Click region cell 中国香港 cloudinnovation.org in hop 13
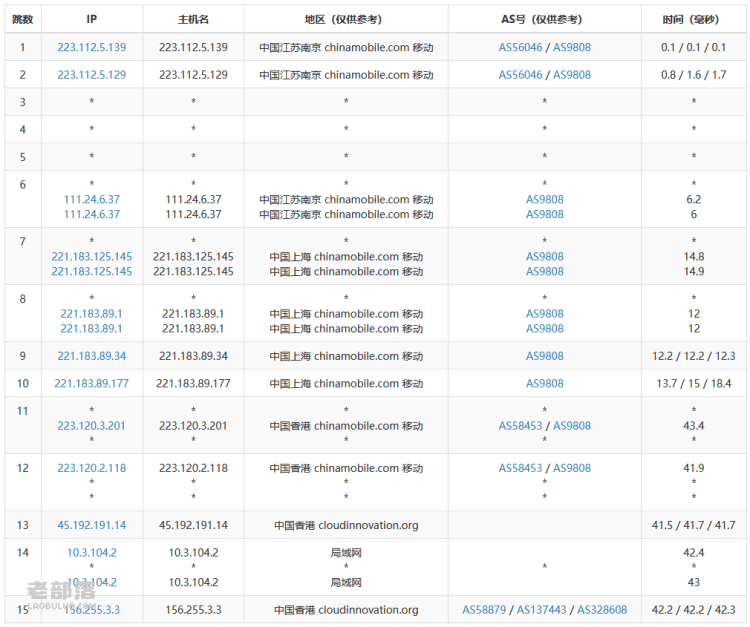Viewport: 750px width, 627px height. [x=346, y=525]
